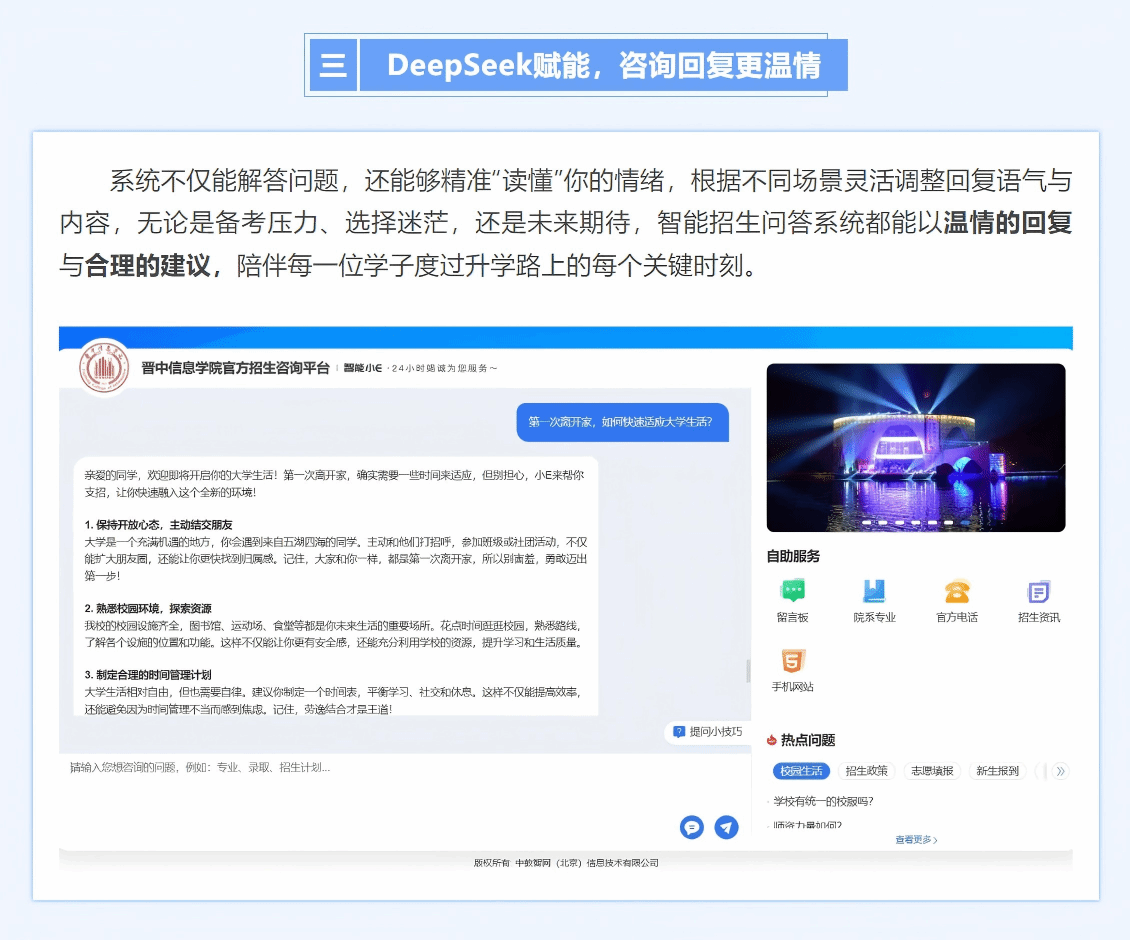Open the 招生资讯 news icon
The height and width of the screenshot is (940, 1130).
pos(1038,591)
